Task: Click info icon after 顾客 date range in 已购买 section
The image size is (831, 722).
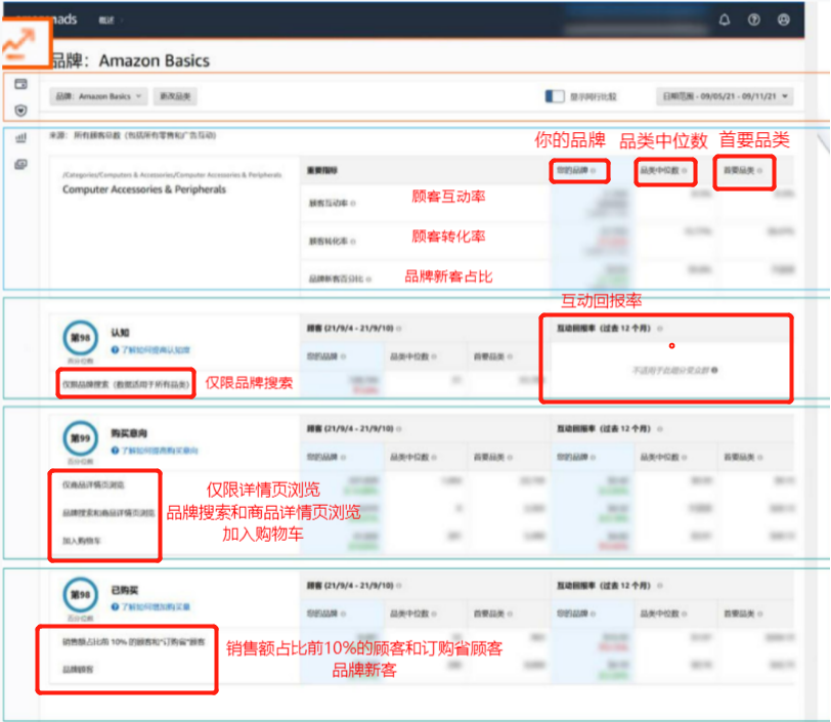Action: point(399,586)
